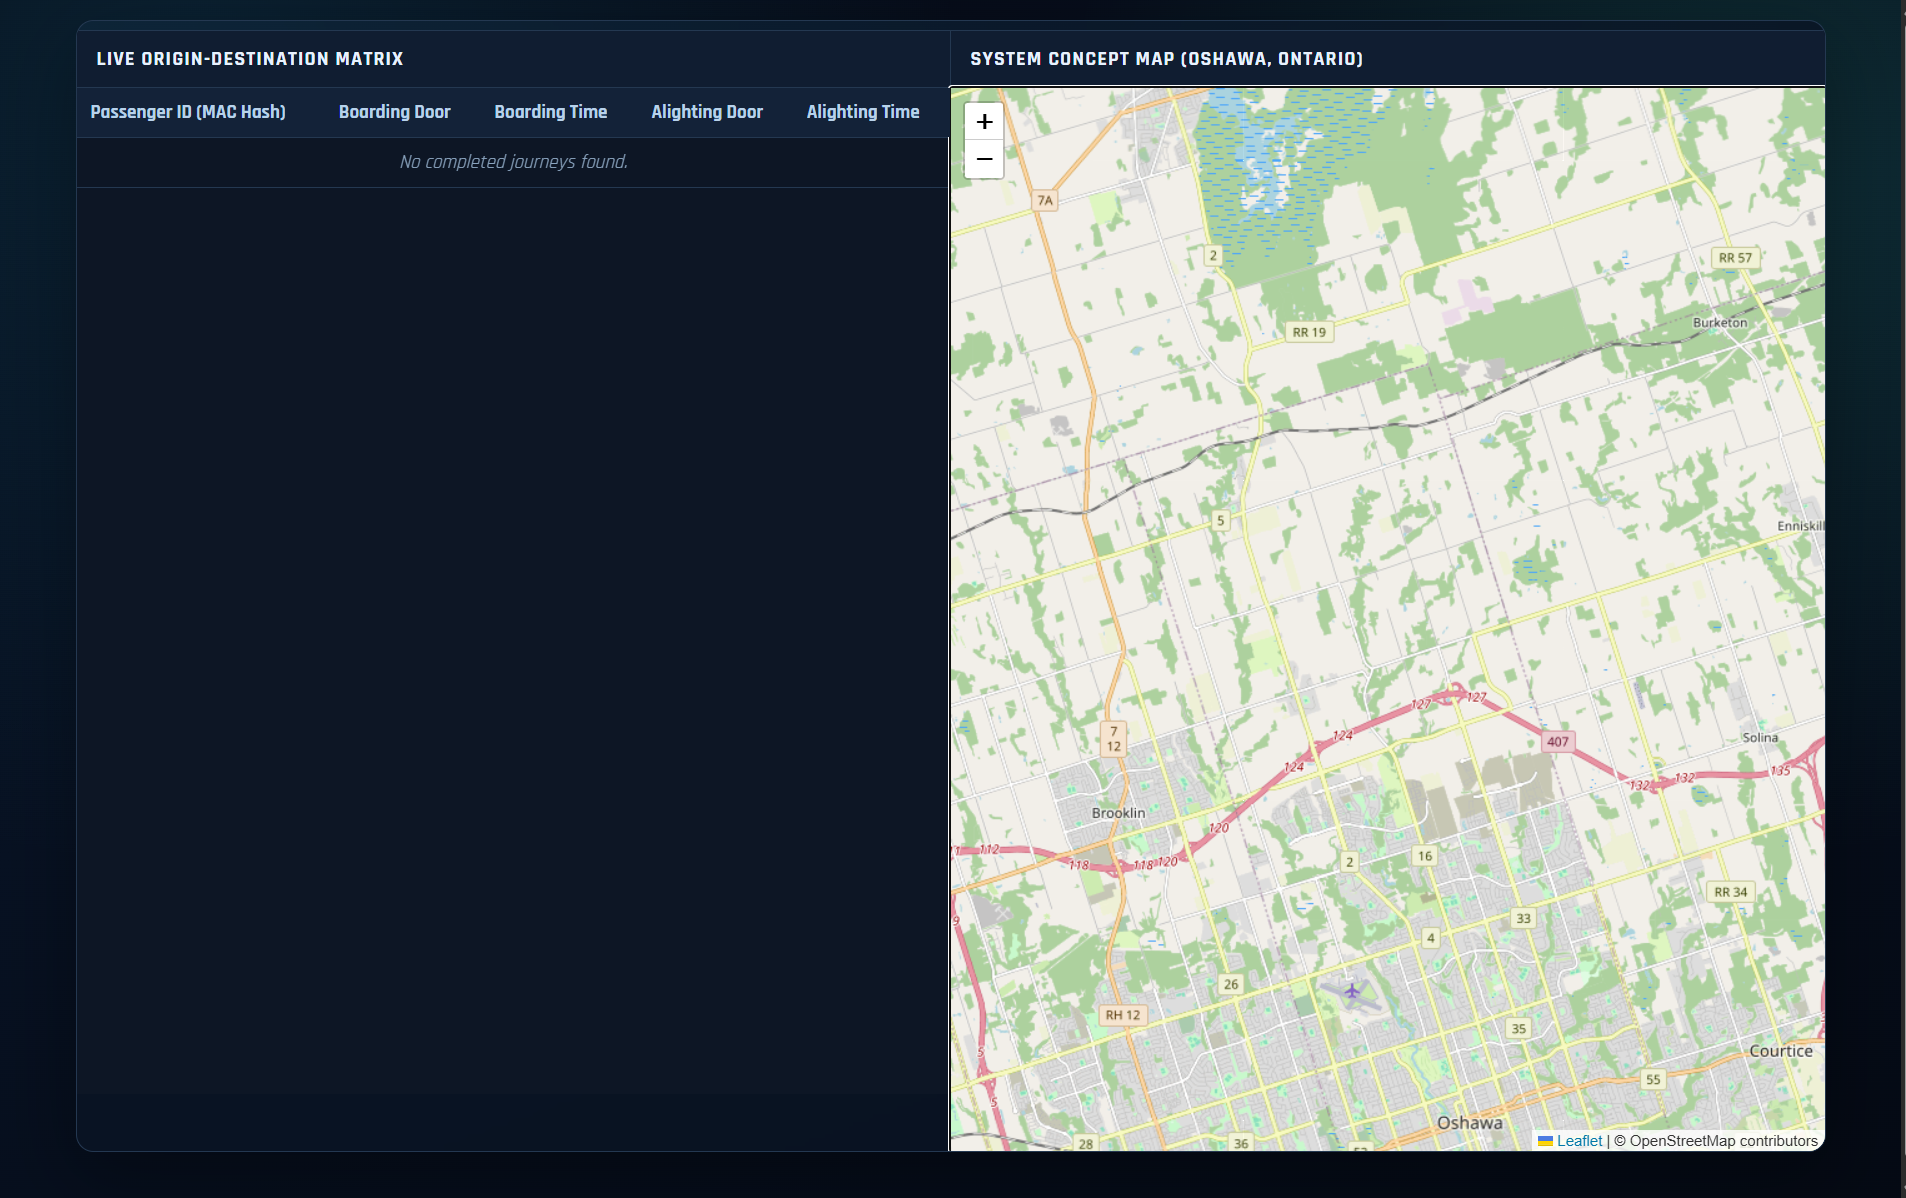The width and height of the screenshot is (1906, 1198).
Task: Click the Alighting Door column header
Action: 707,112
